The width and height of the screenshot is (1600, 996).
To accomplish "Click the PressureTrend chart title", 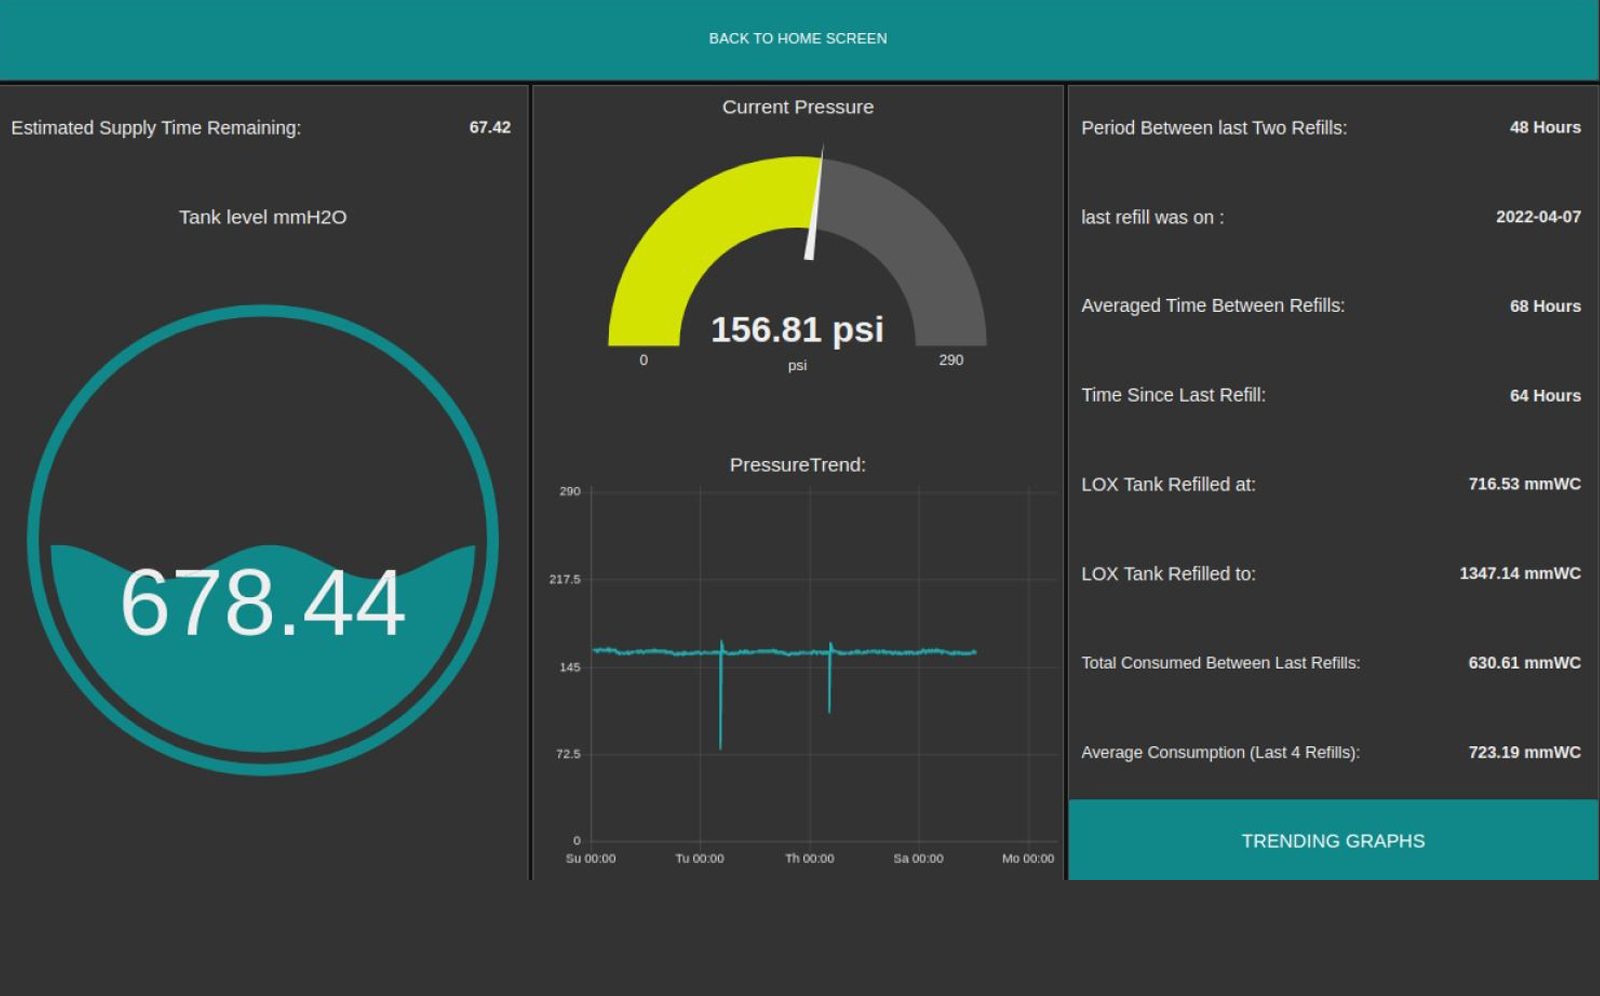I will (x=797, y=465).
